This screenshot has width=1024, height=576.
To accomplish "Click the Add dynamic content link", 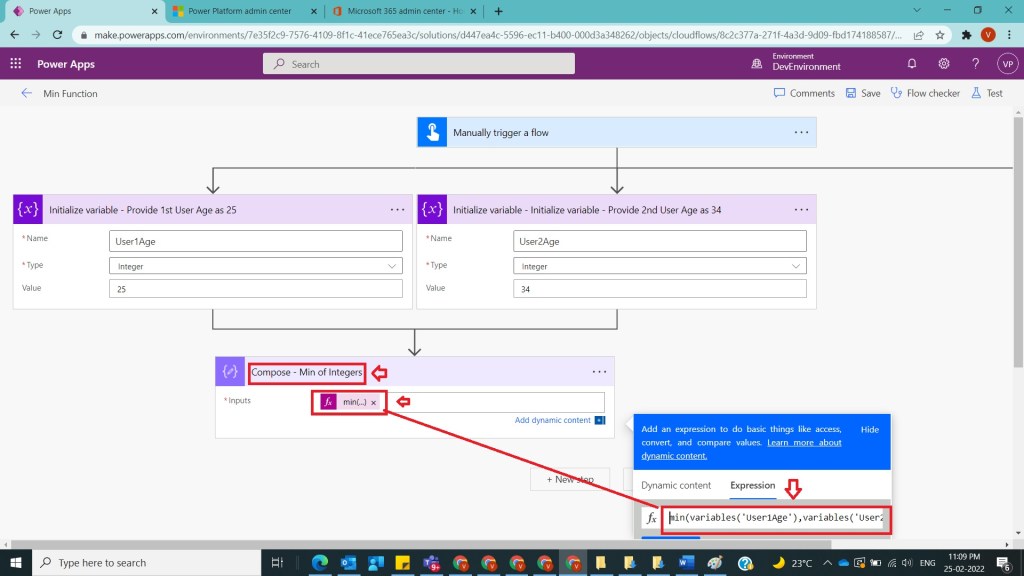I will pyautogui.click(x=552, y=420).
